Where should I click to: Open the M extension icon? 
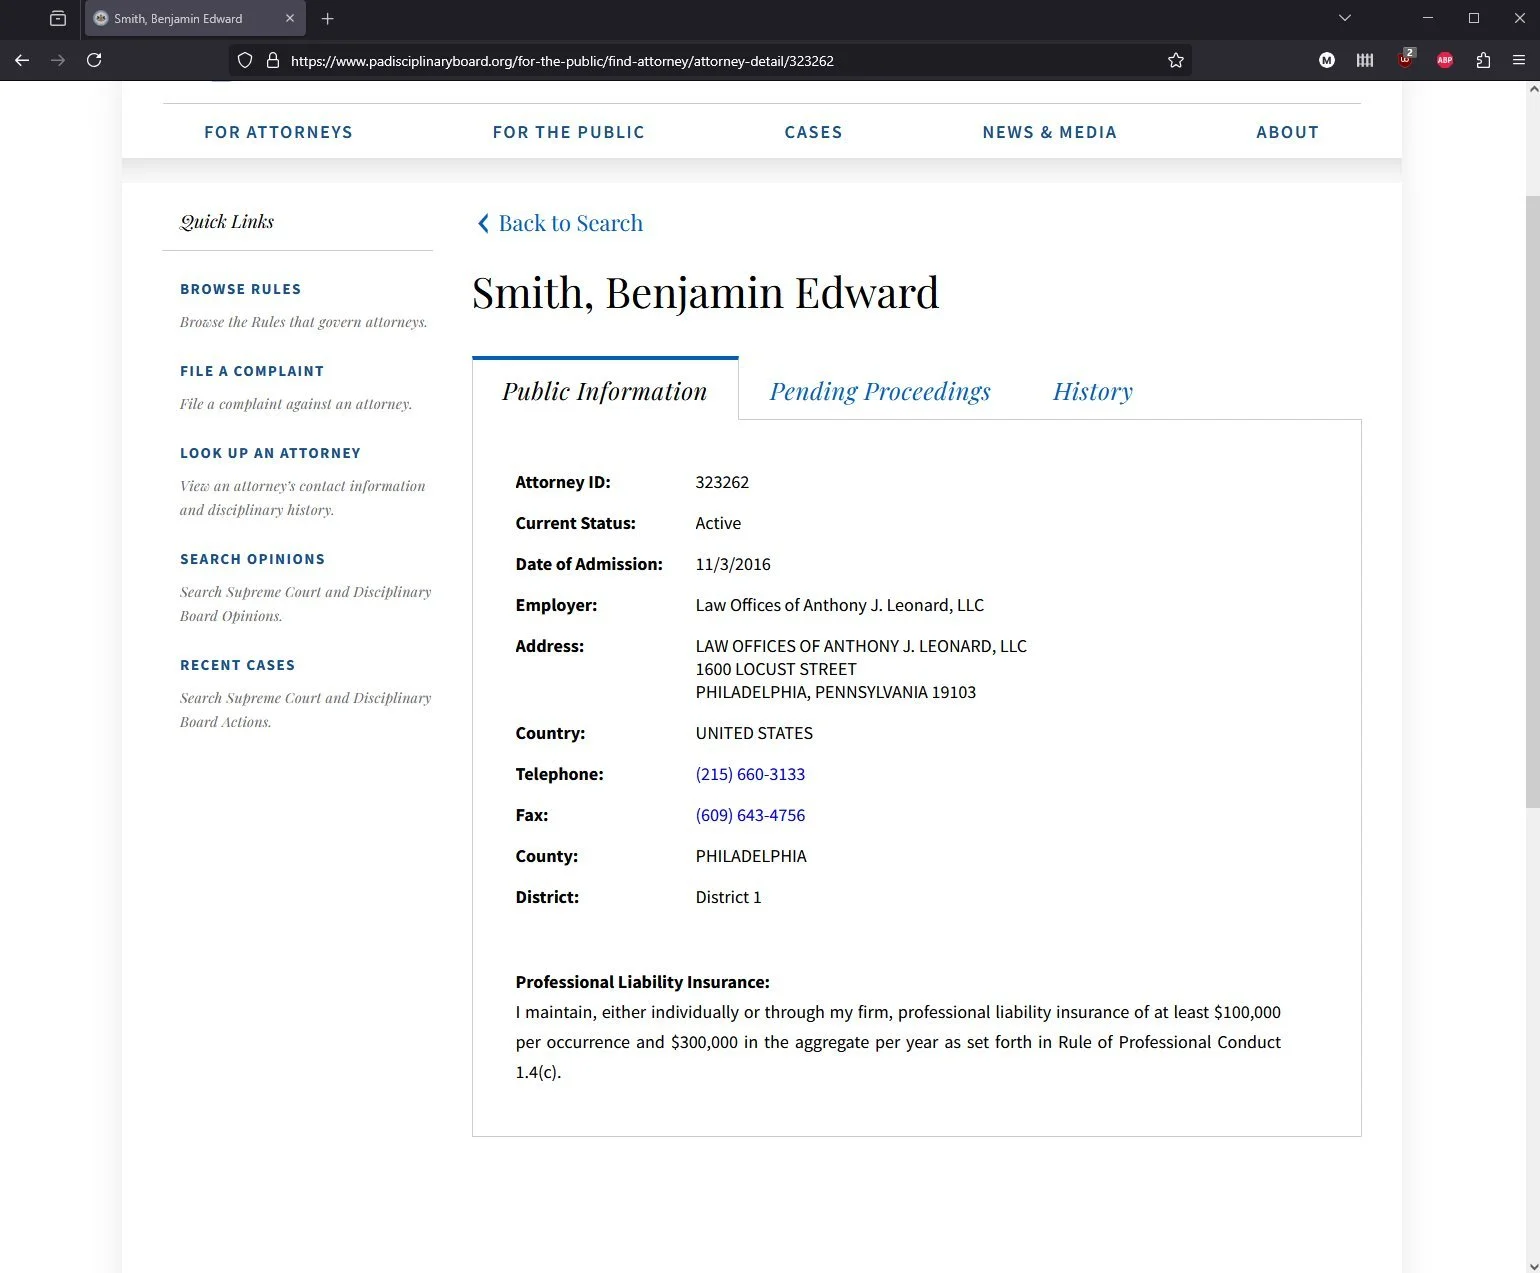coord(1327,60)
